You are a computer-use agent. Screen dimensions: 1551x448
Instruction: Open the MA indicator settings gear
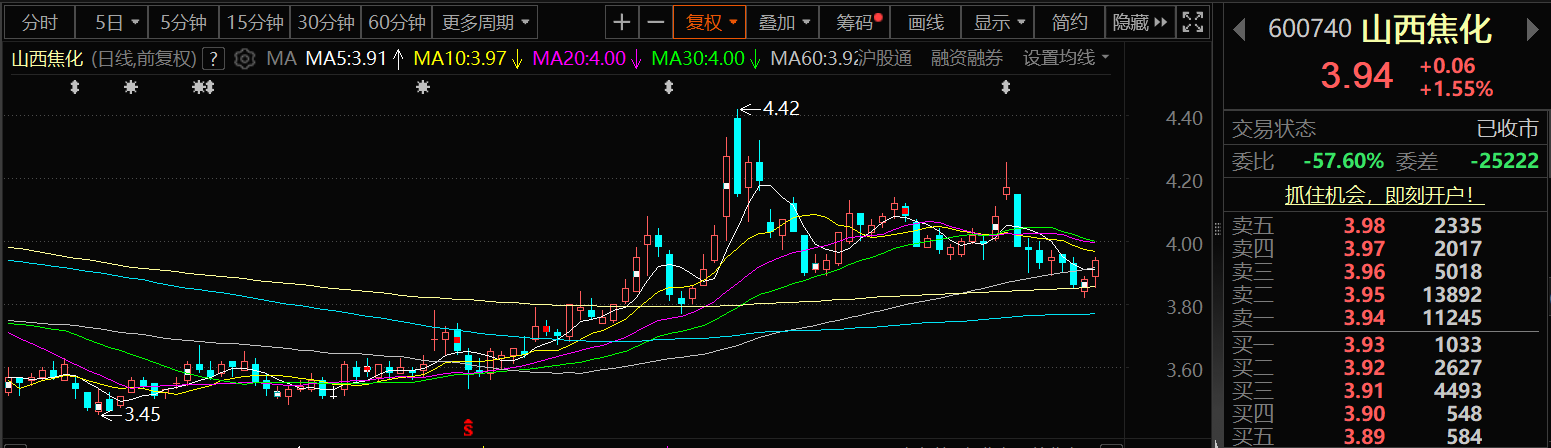[x=245, y=59]
